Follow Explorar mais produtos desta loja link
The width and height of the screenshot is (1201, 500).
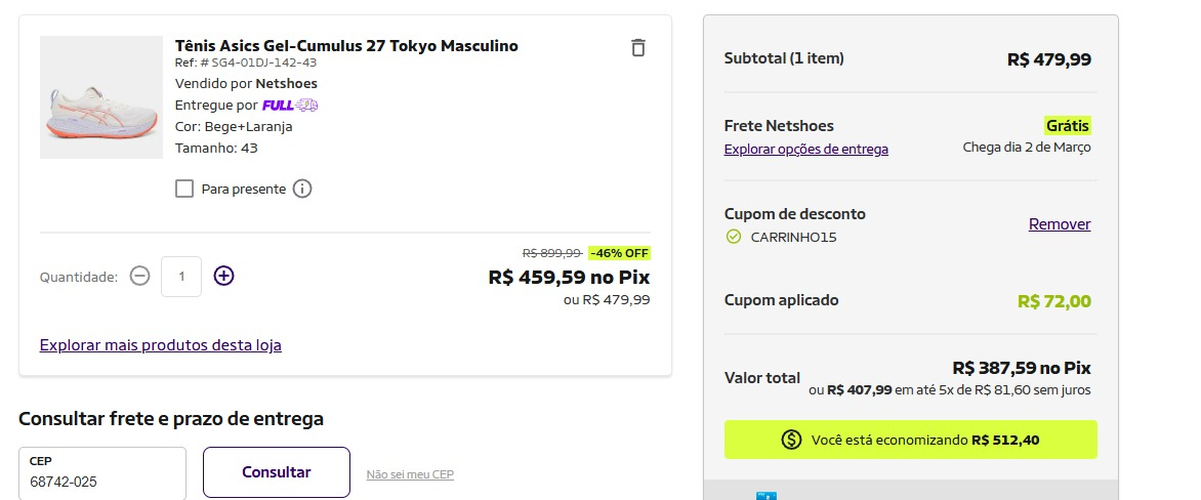pos(161,345)
